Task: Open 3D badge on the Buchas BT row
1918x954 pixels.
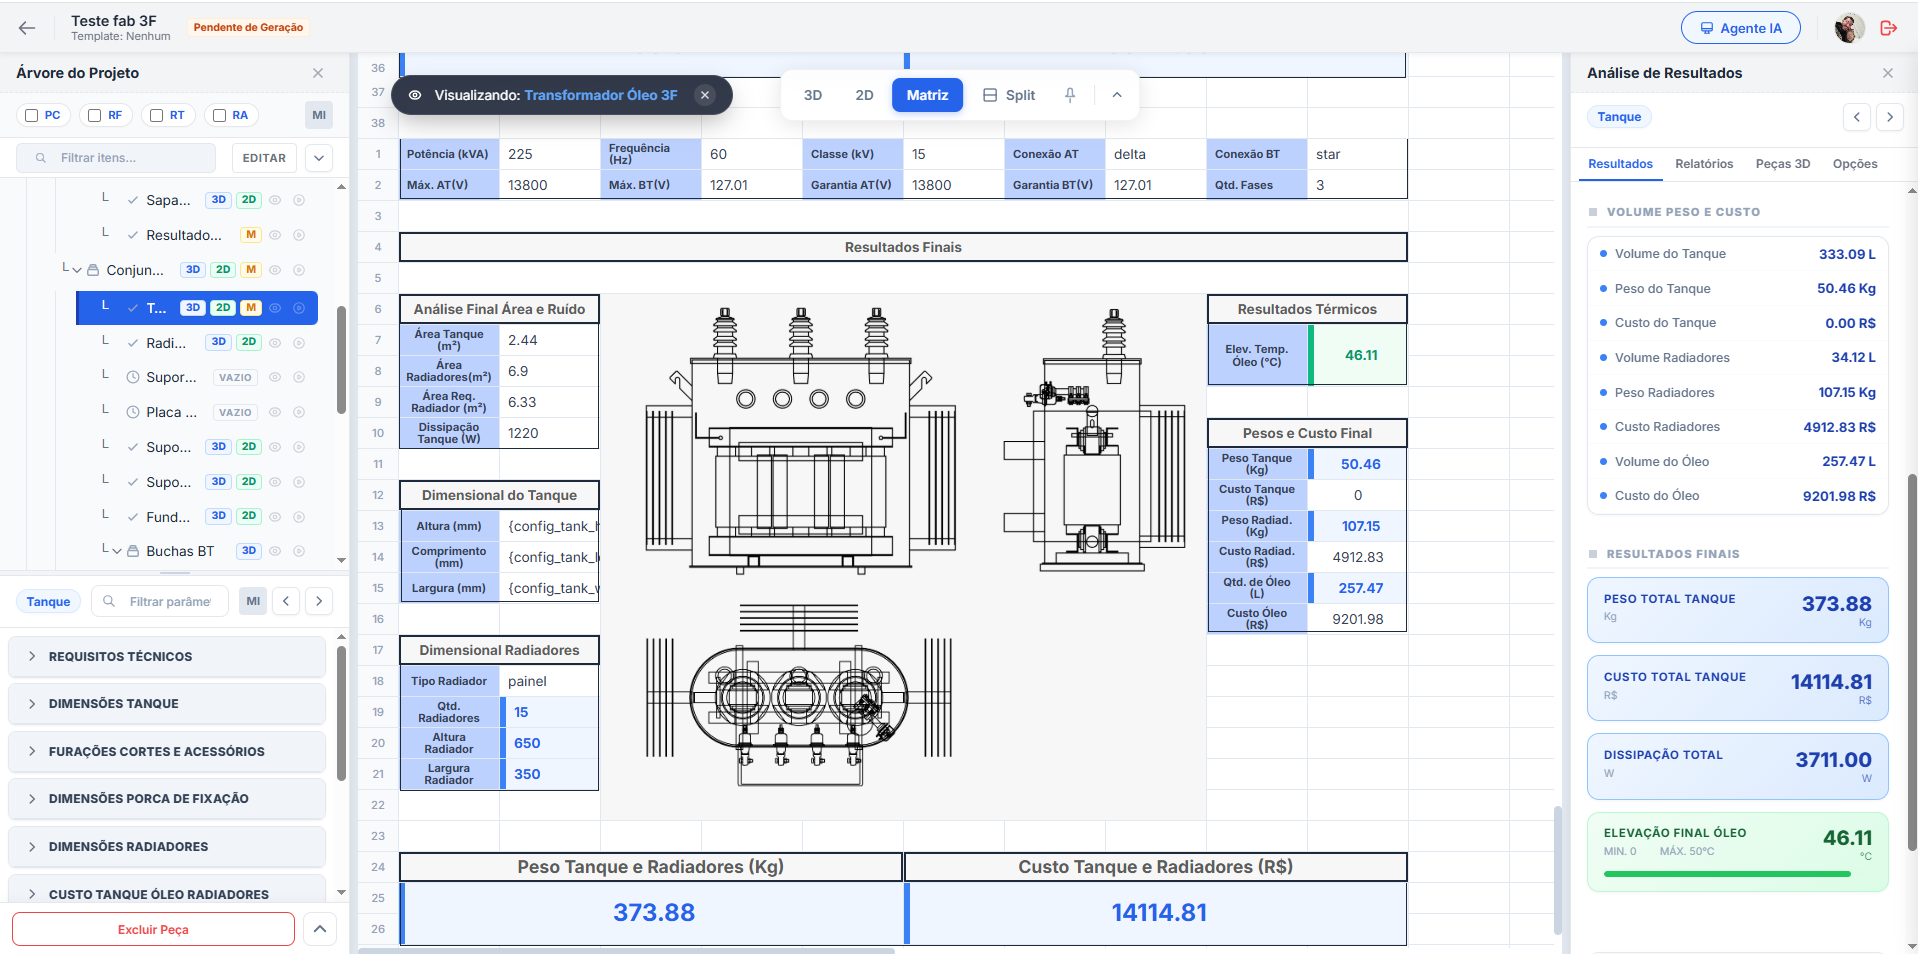Action: coord(249,551)
